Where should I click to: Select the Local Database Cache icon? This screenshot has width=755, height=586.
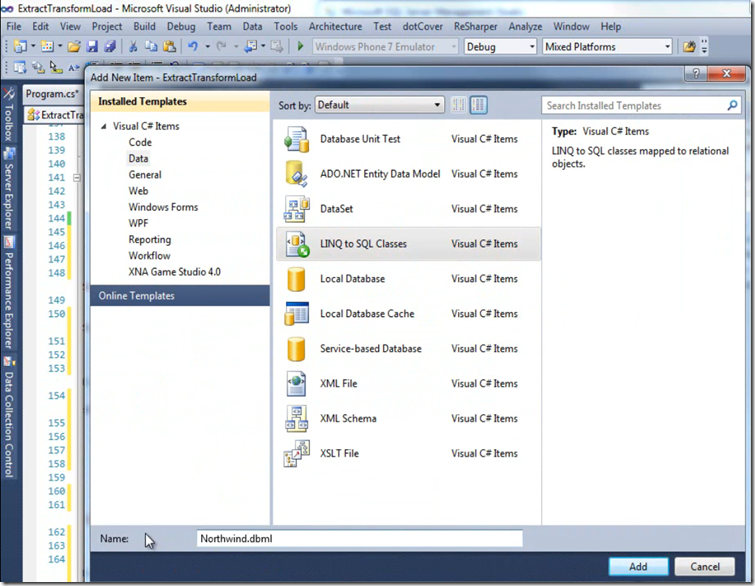tap(296, 314)
